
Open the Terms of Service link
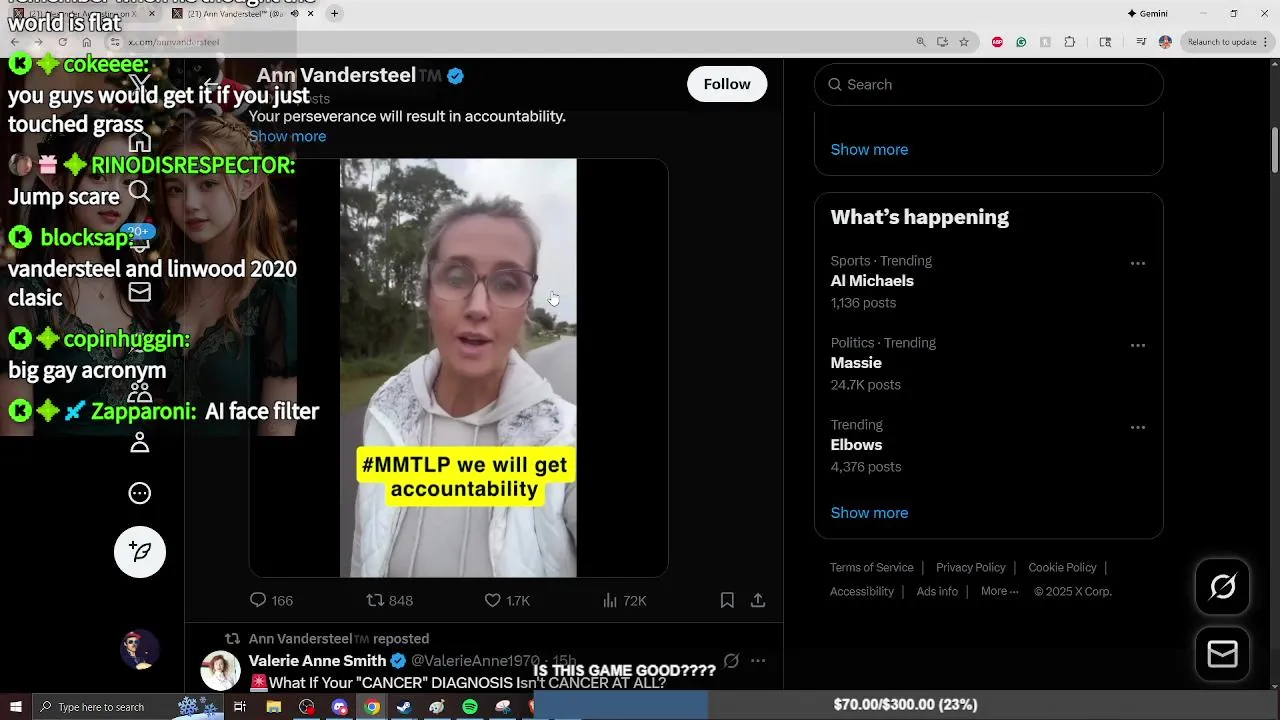point(871,567)
